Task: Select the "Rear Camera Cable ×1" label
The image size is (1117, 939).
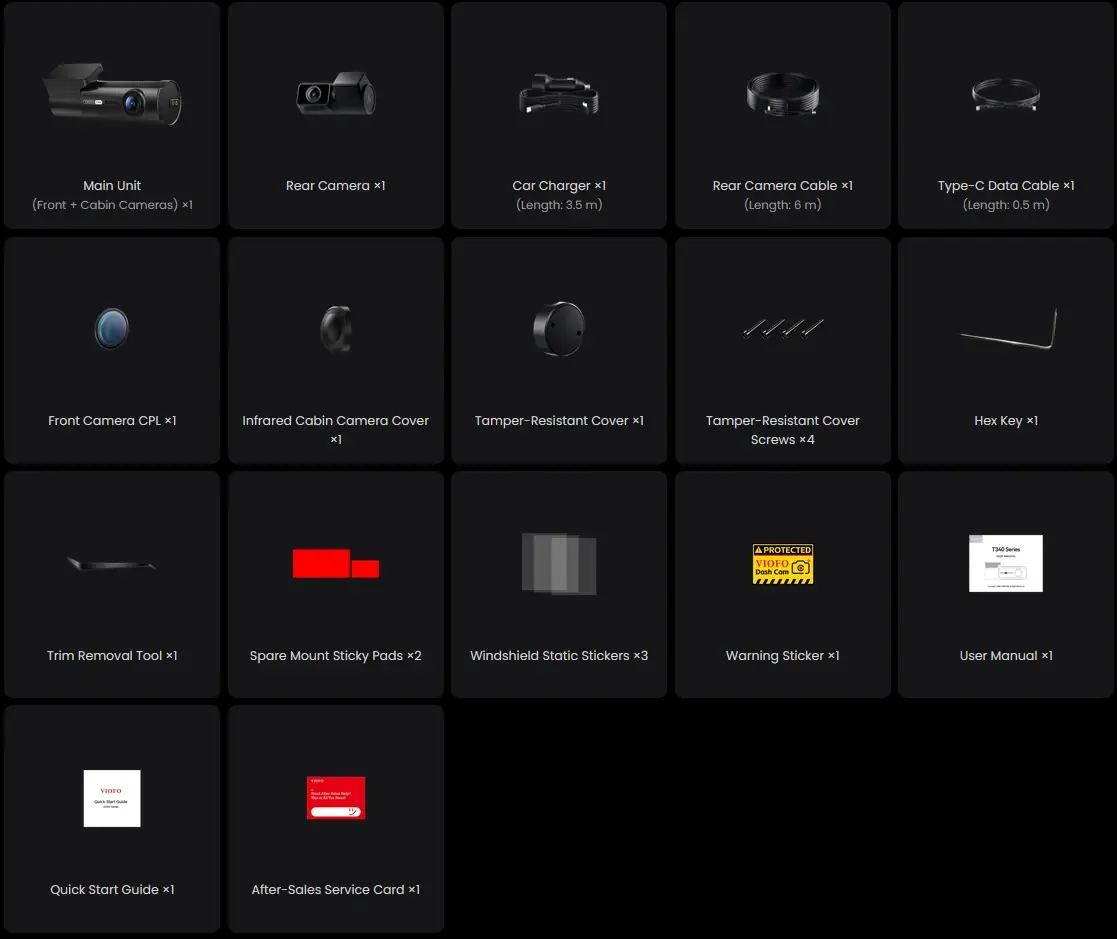Action: (783, 185)
